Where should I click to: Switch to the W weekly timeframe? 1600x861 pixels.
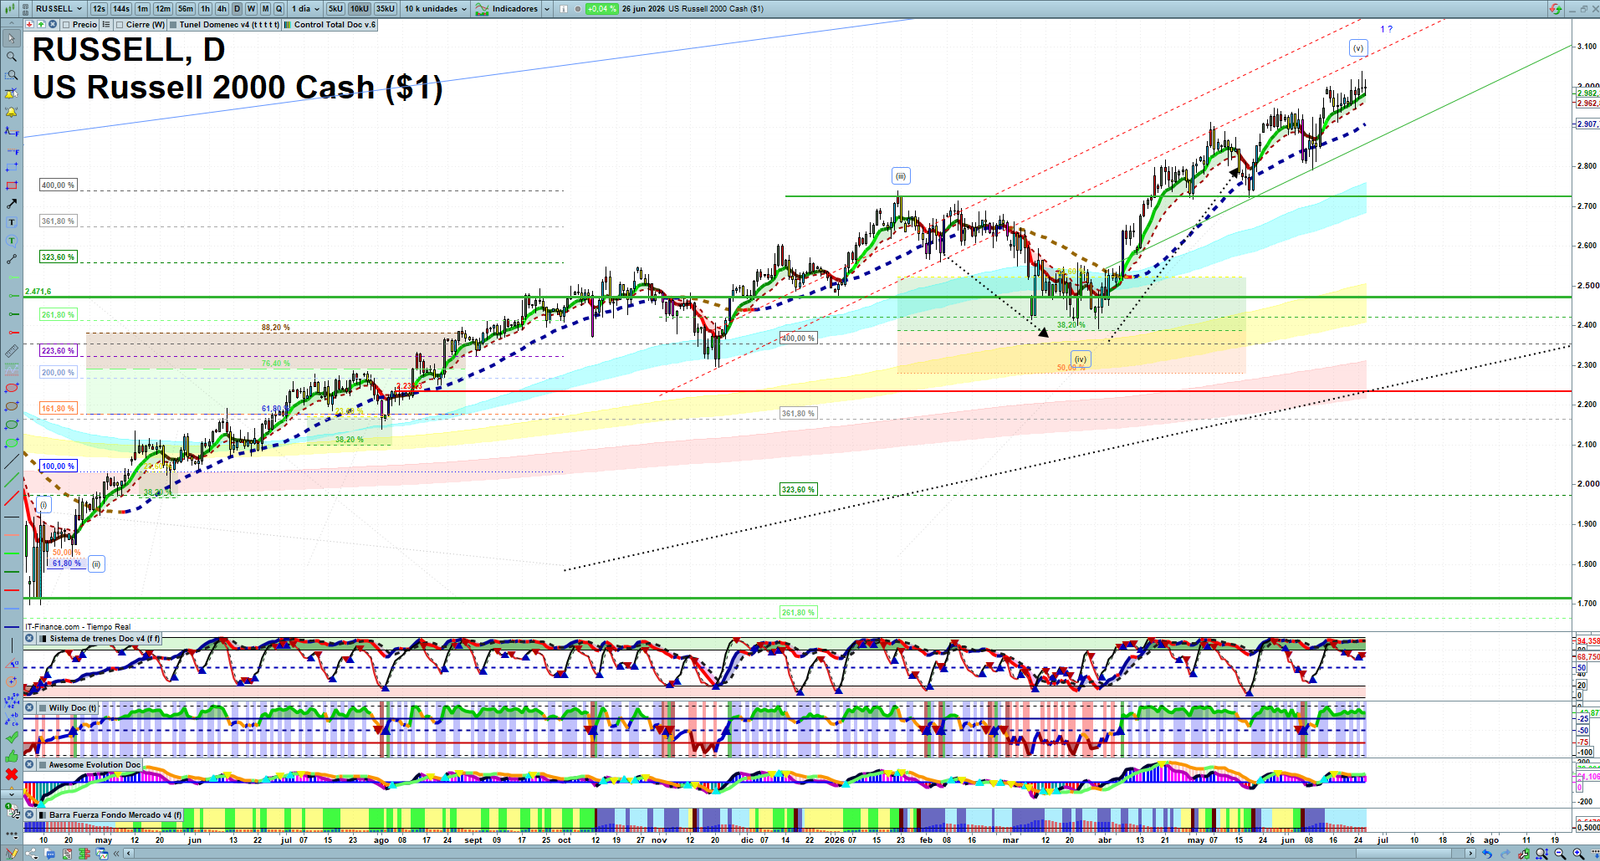point(251,8)
